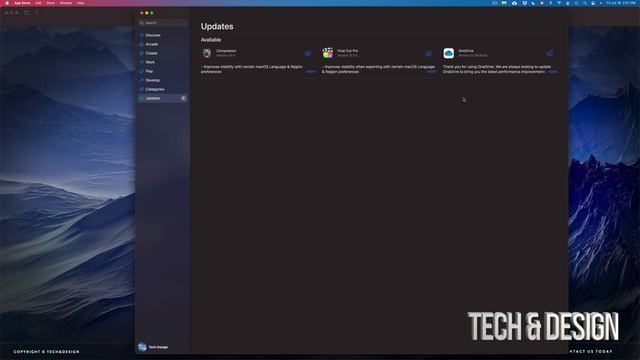Open the Help menu
Viewport: 640px width, 360px height.
point(80,3)
